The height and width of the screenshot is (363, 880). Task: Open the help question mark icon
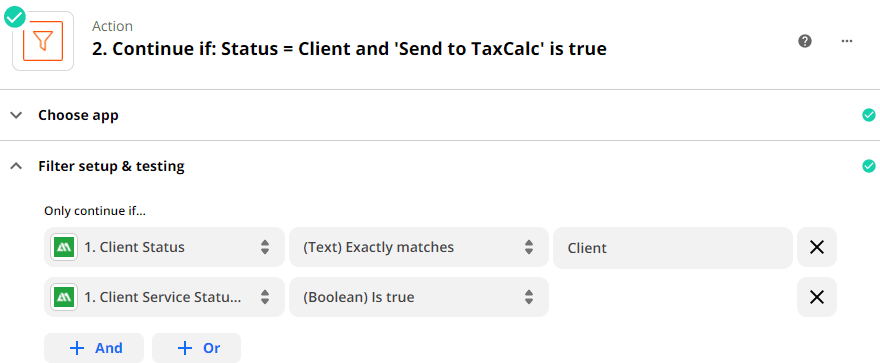pyautogui.click(x=805, y=41)
